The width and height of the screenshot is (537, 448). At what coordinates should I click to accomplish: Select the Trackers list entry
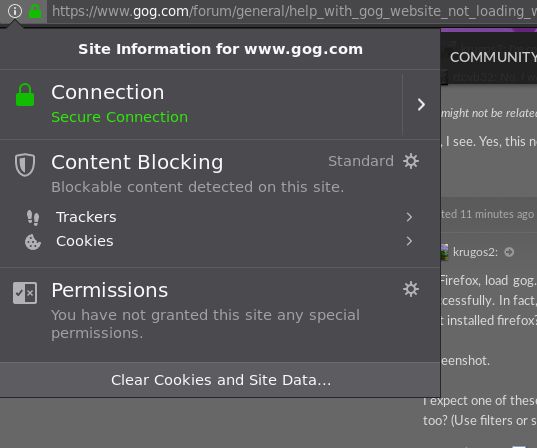220,217
